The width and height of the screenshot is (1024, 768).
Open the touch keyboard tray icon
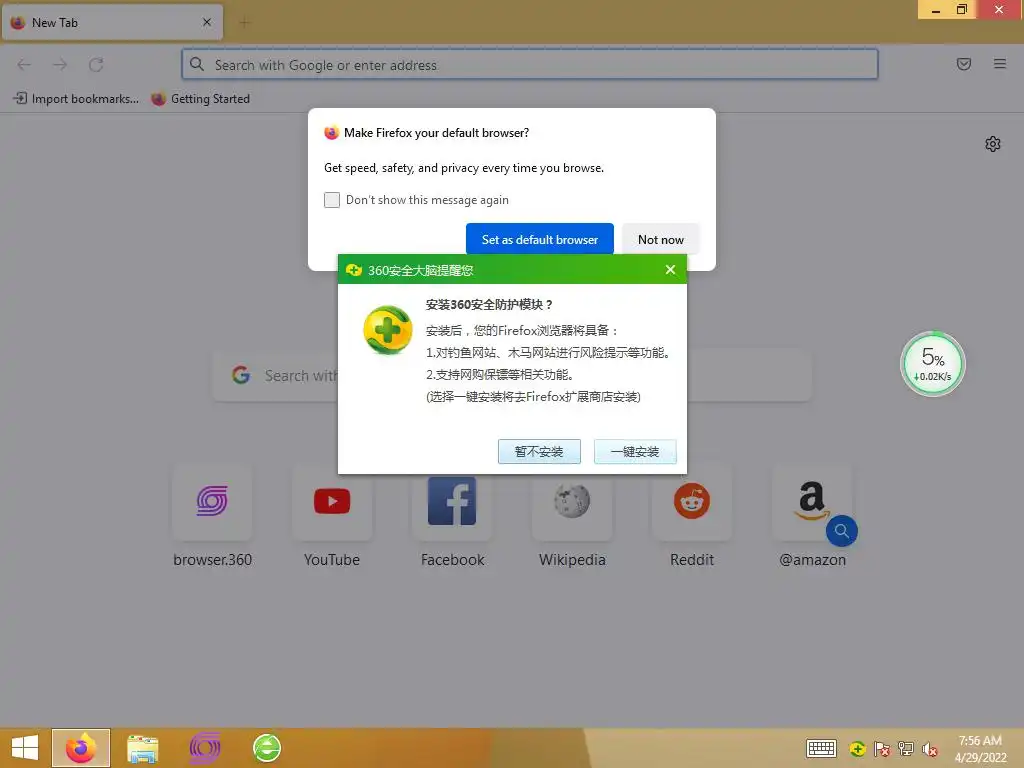tap(821, 749)
